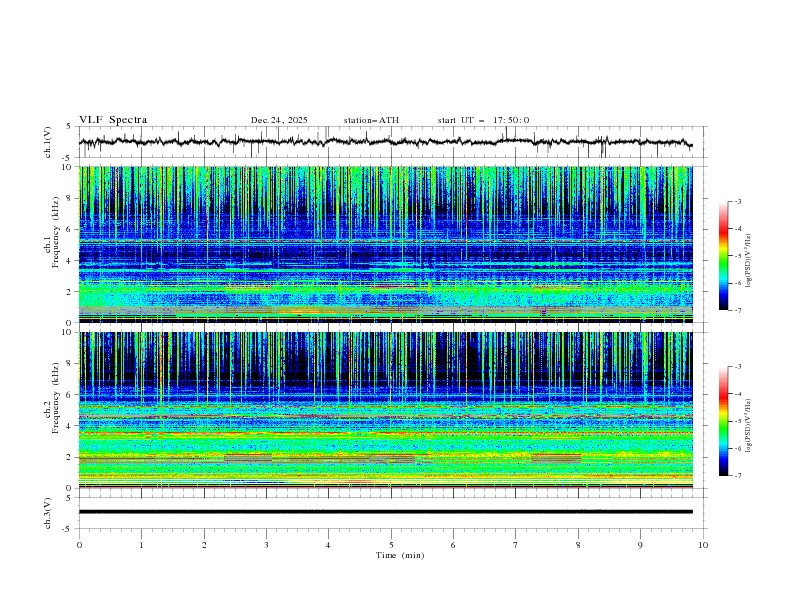Click the ch.2 colorbar "-4" tick label

tap(738, 394)
